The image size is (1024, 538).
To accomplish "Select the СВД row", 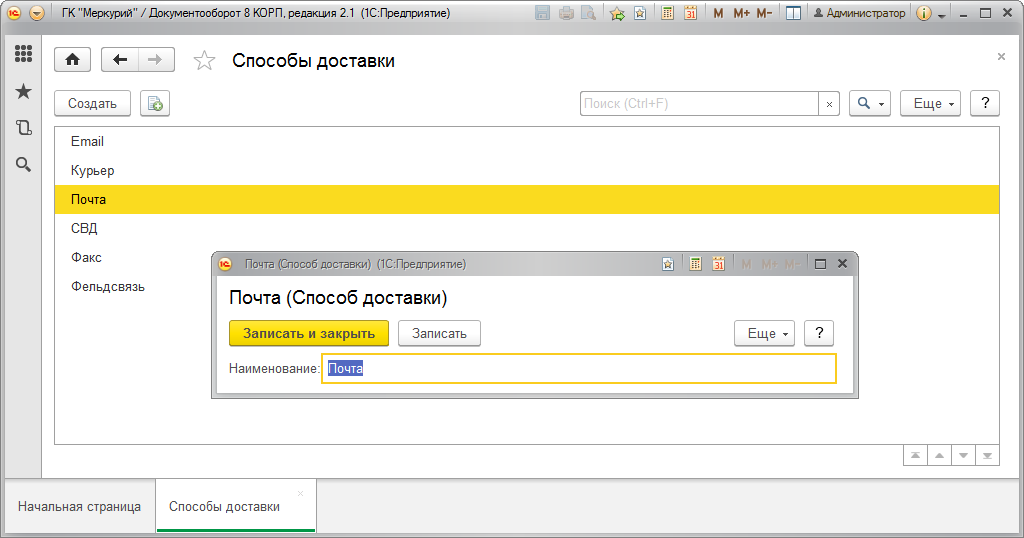I will point(527,229).
